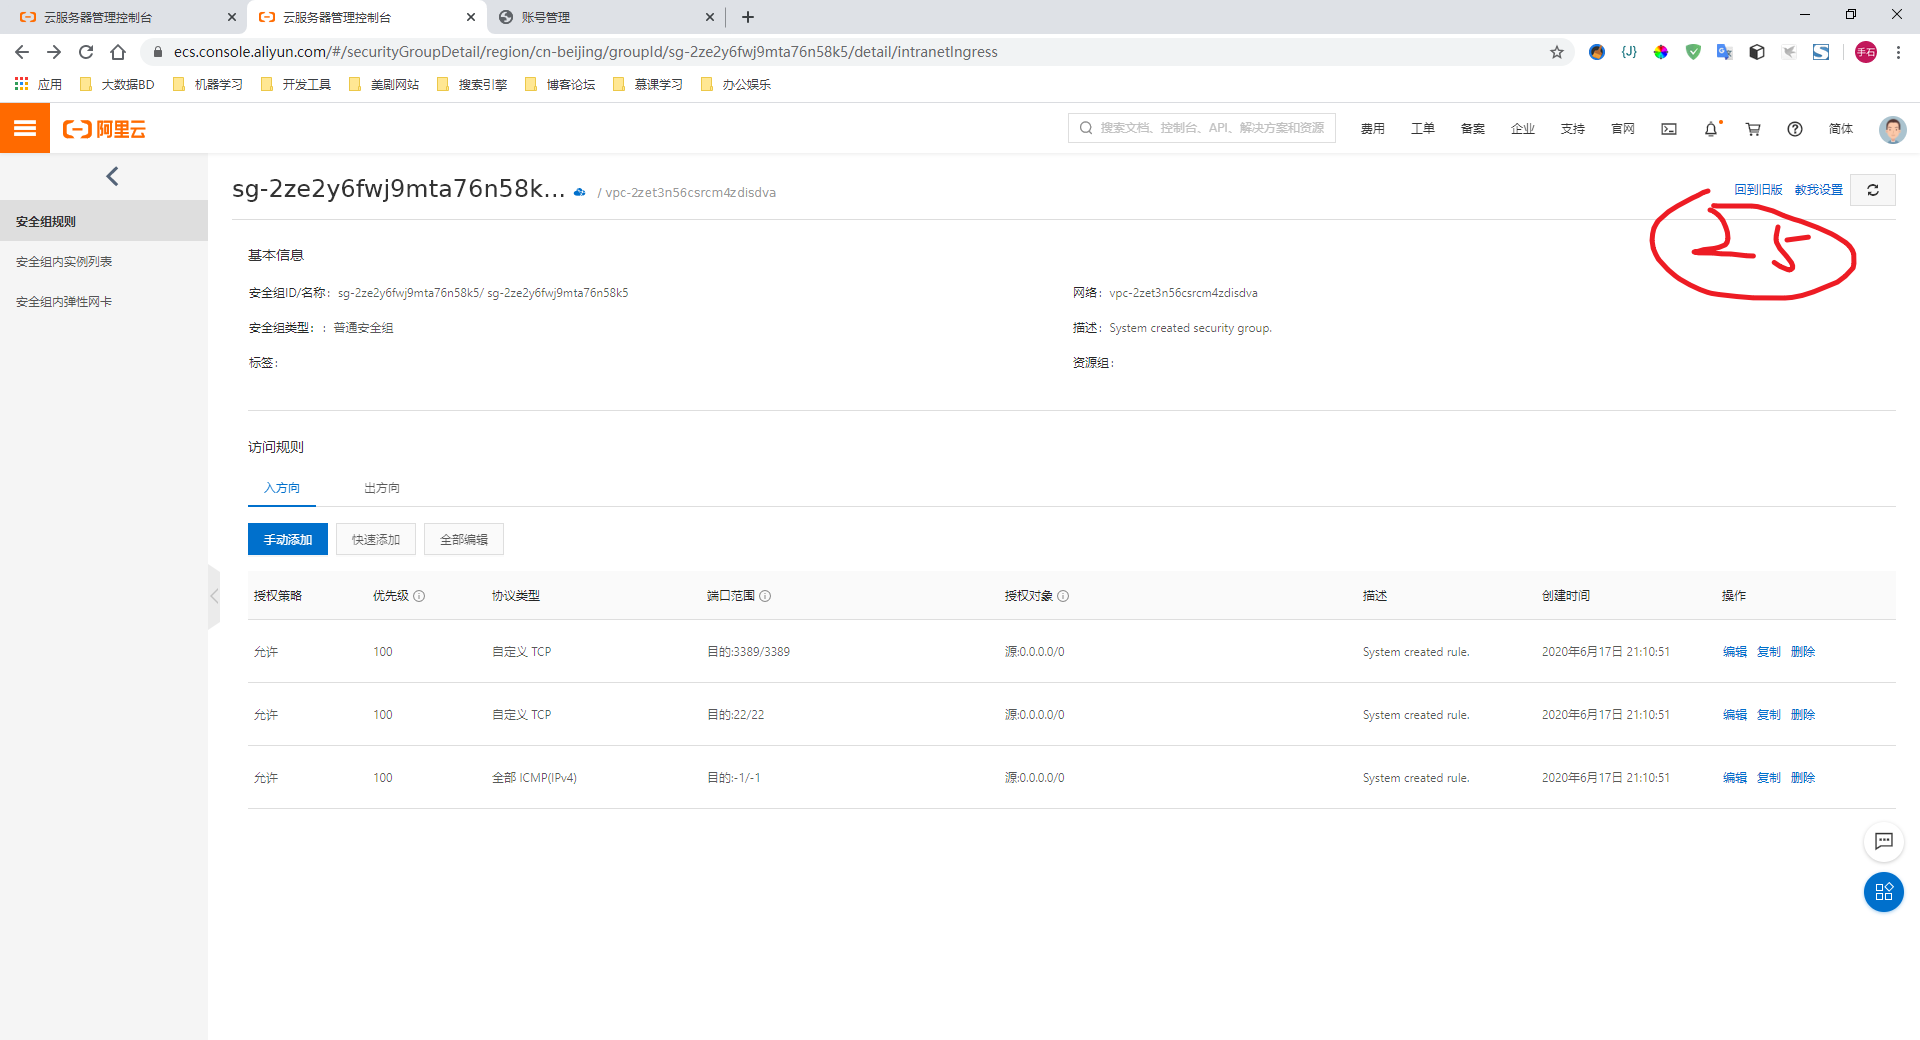
Task: Open the Aliyun hamburger menu
Action: coord(25,128)
